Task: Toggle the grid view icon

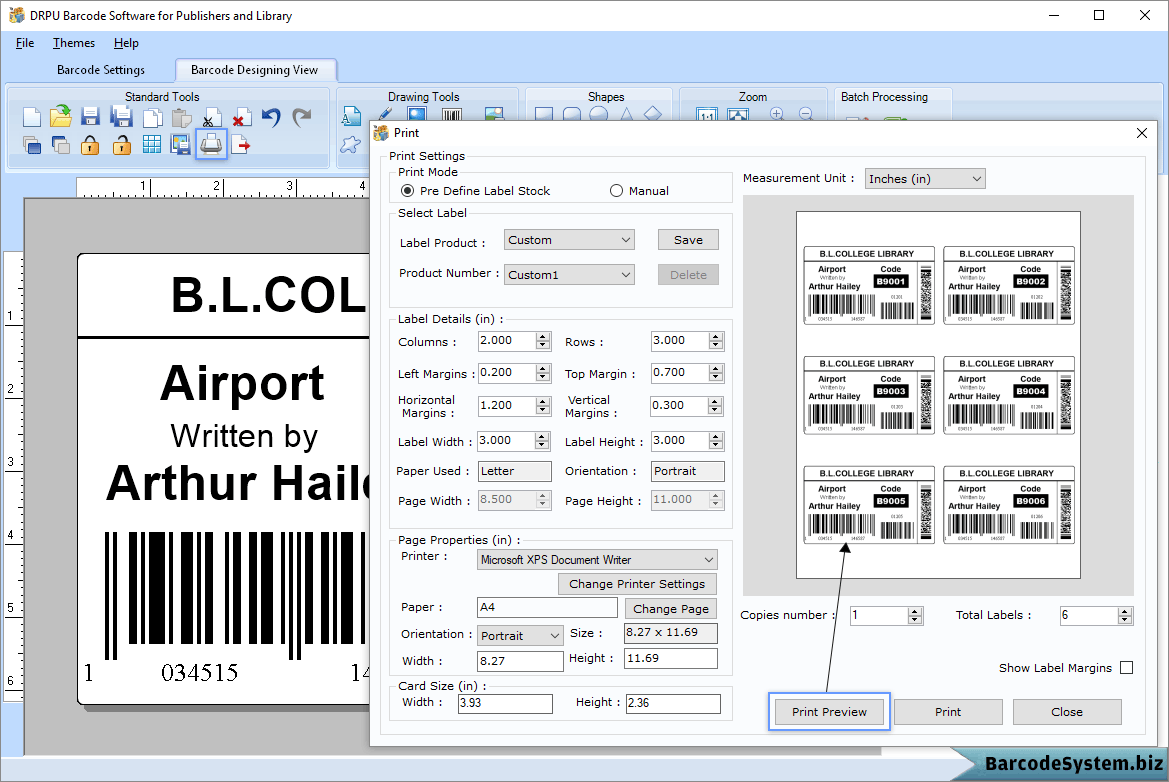Action: [x=151, y=145]
